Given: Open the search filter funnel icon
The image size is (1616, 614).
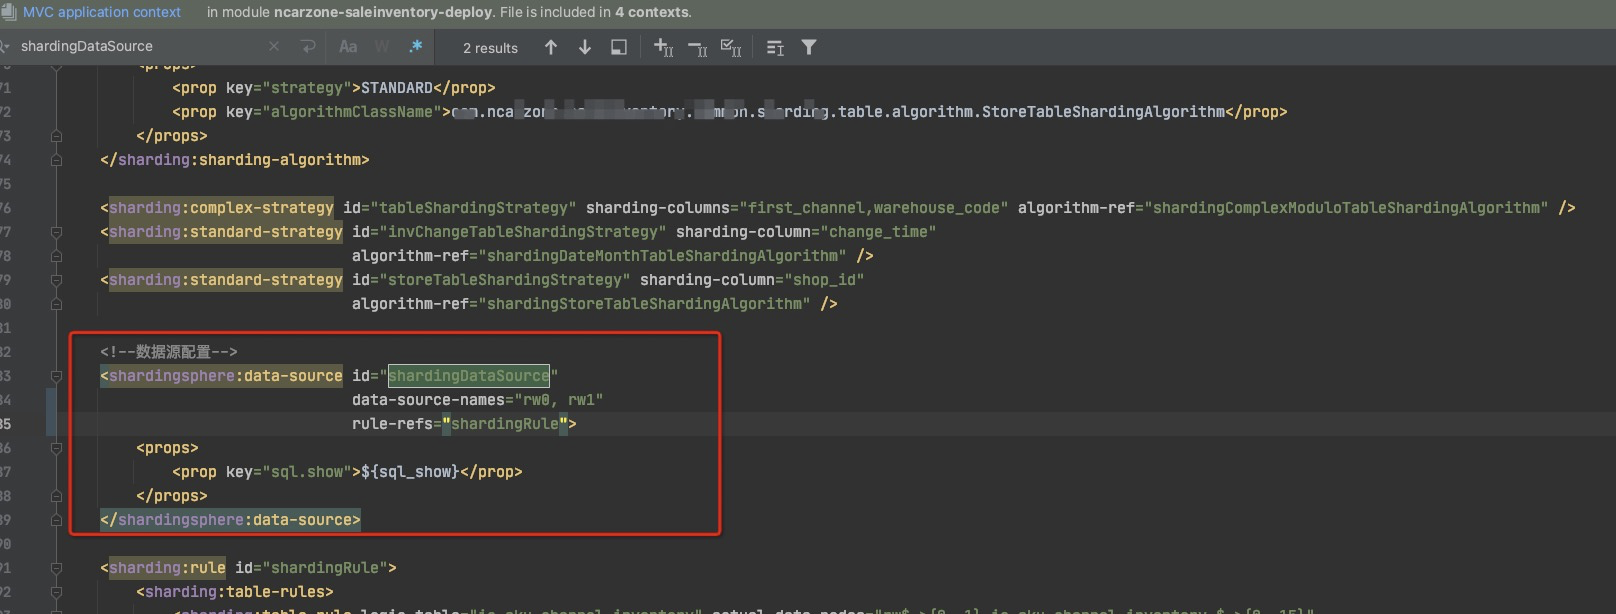Looking at the screenshot, I should [809, 47].
